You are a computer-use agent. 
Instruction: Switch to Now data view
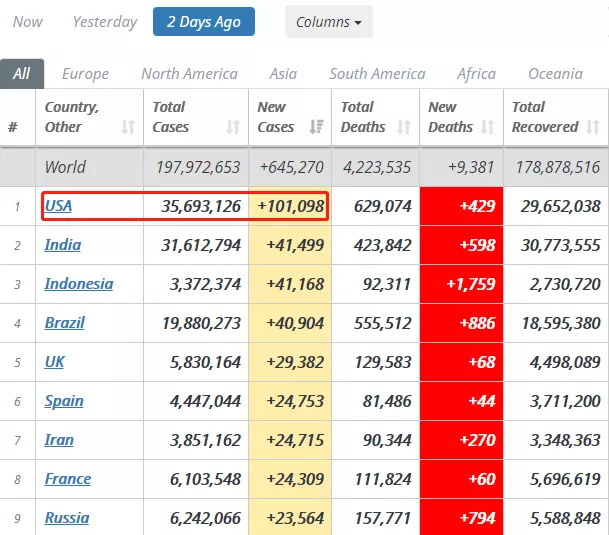pos(28,22)
